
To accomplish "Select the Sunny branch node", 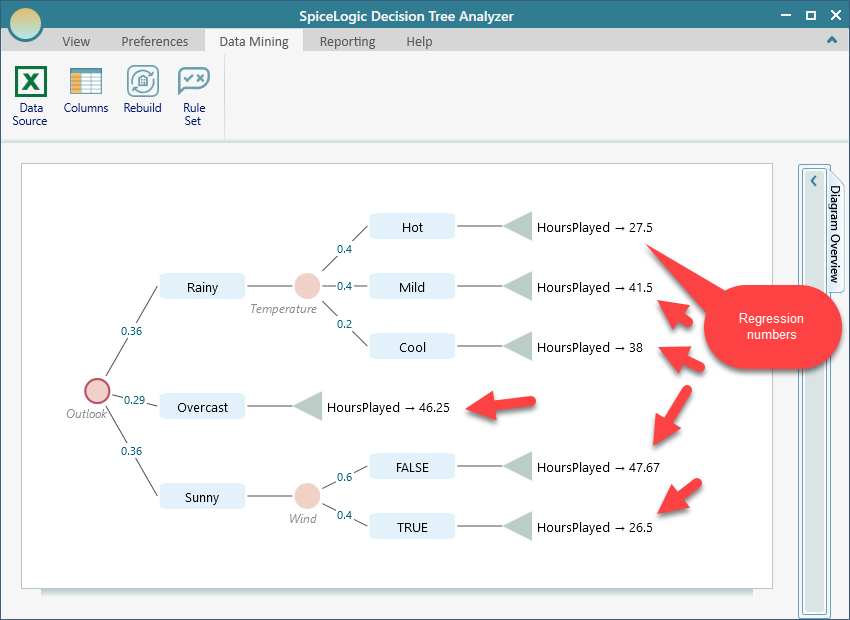I will pyautogui.click(x=202, y=497).
